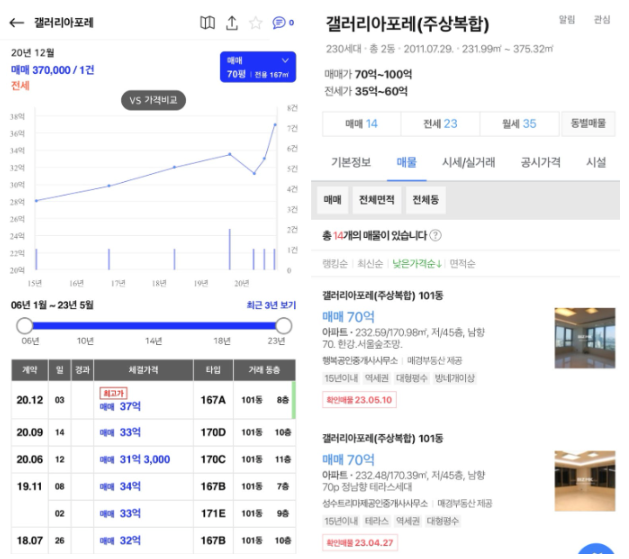This screenshot has width=629, height=559.
Task: Open the 매매 filter dropdown in gray bar
Action: [x=333, y=200]
